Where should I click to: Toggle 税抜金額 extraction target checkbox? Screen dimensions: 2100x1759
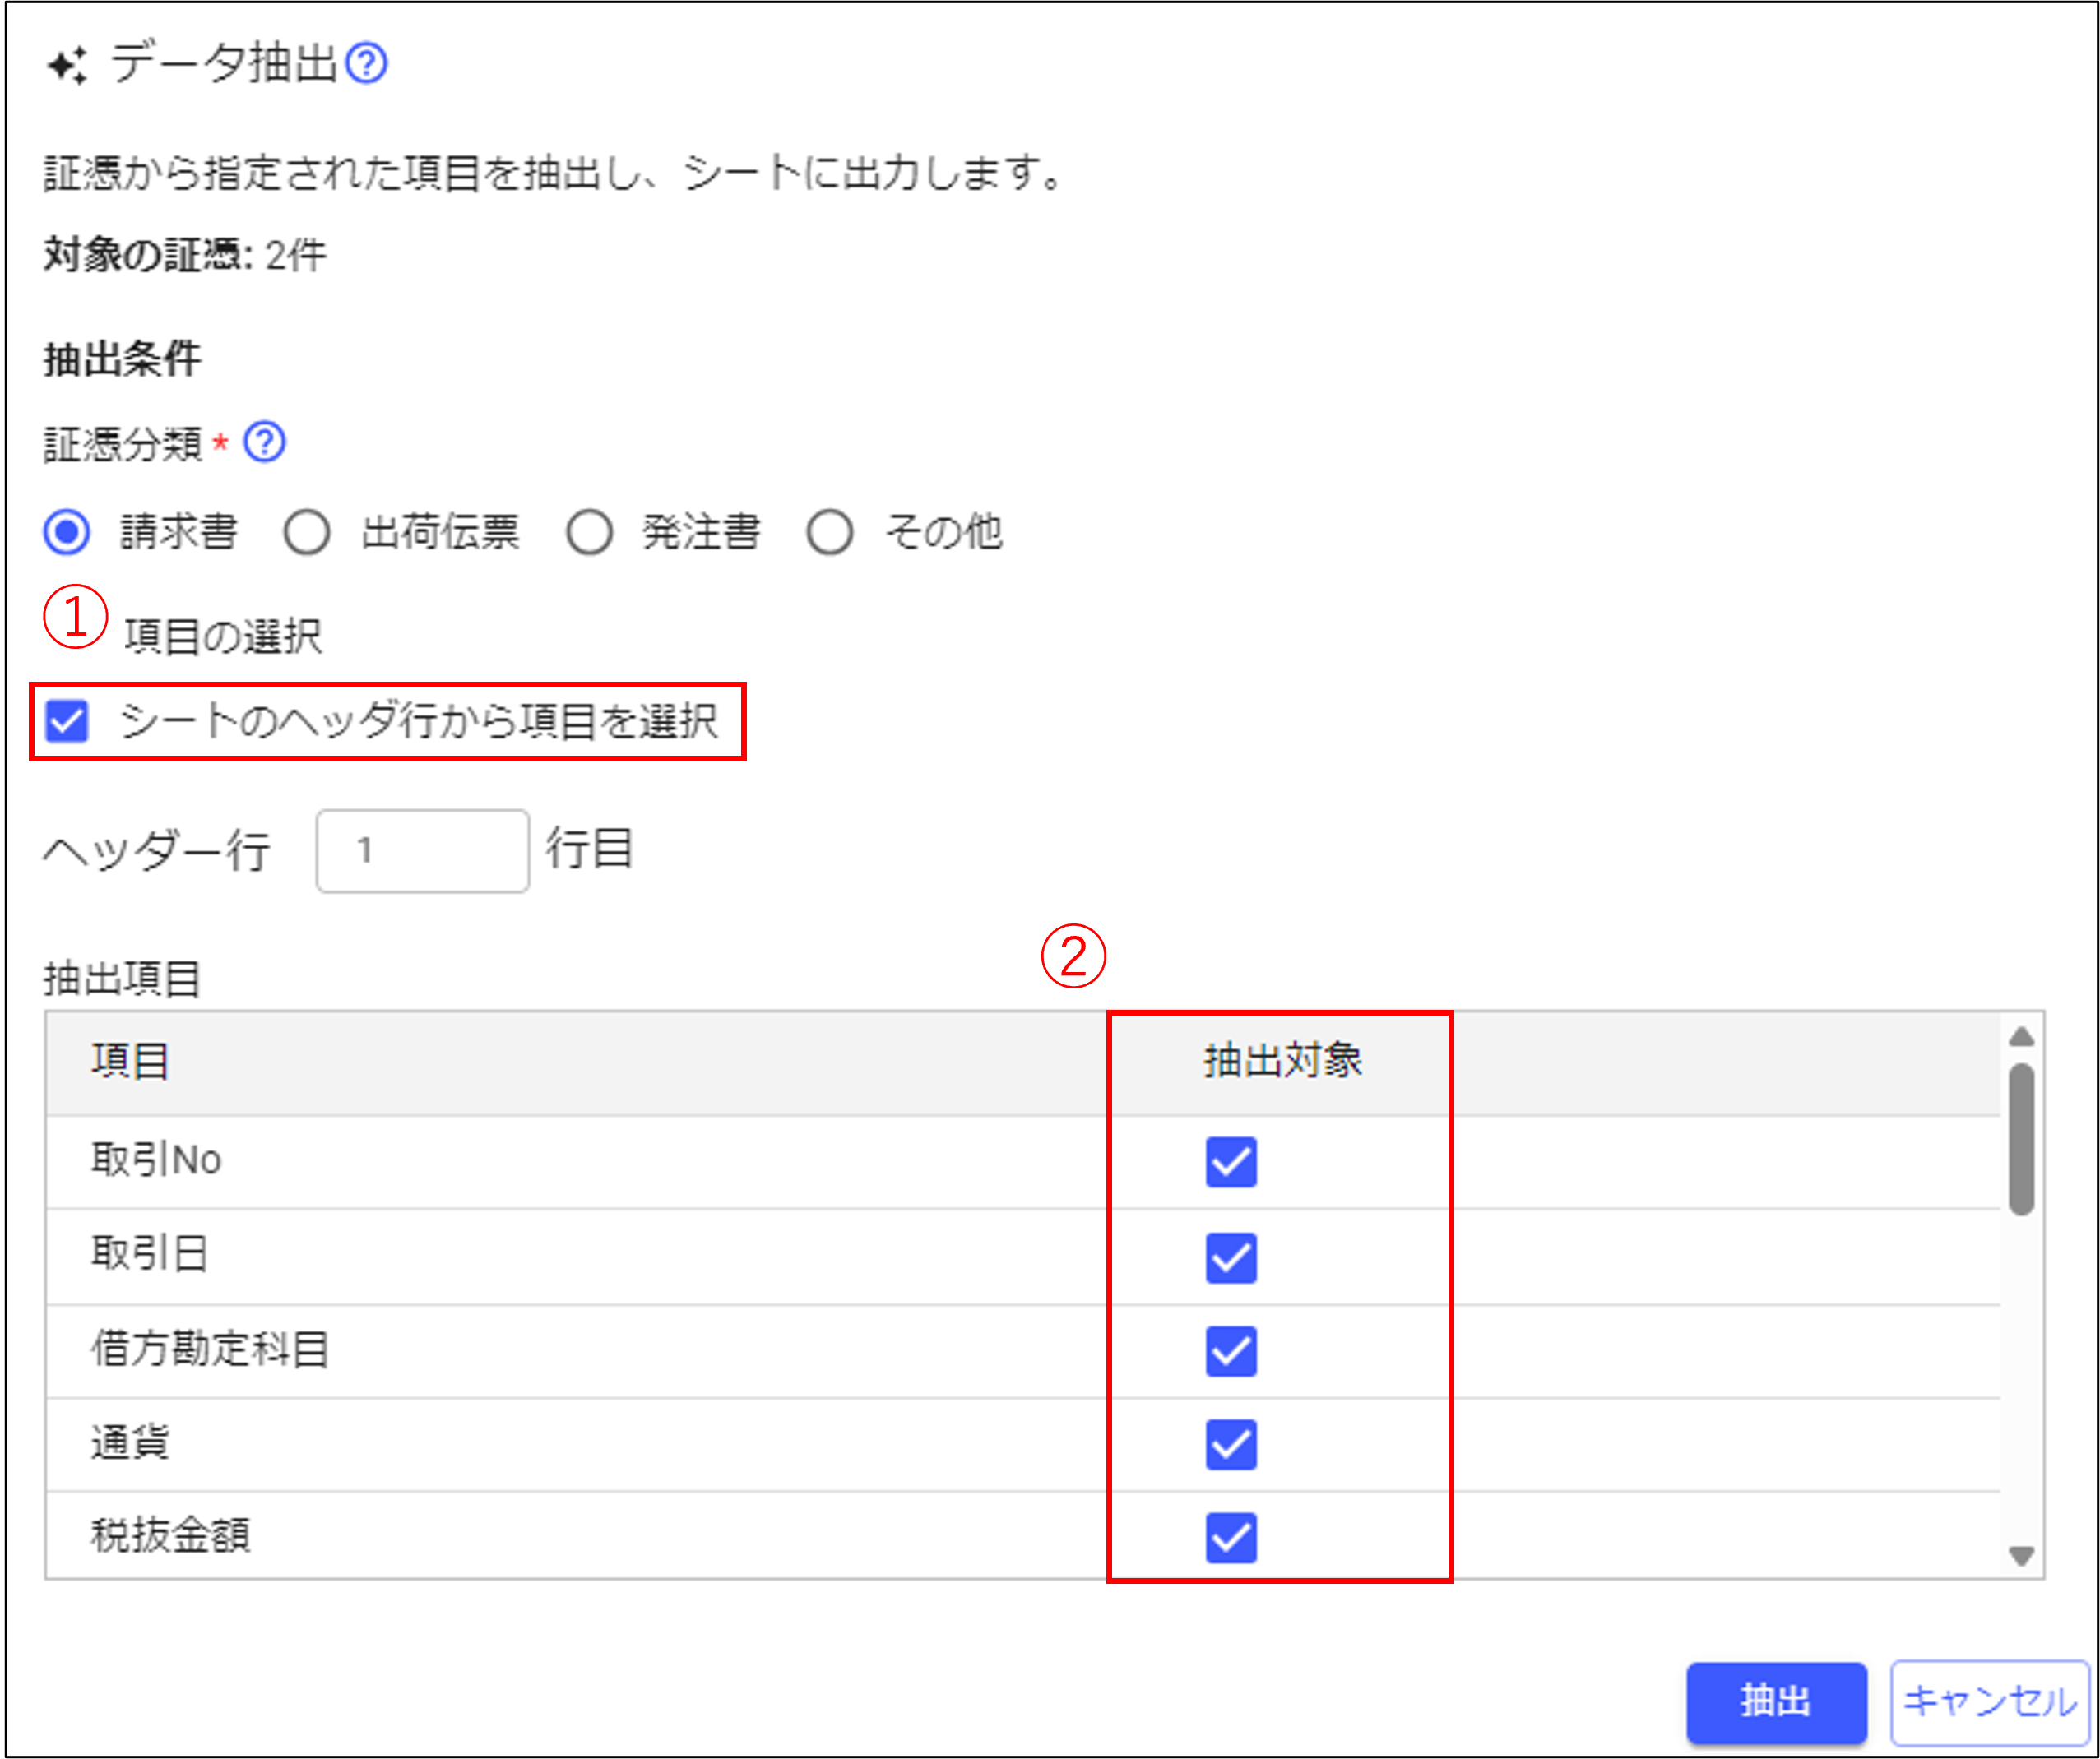(1230, 1537)
